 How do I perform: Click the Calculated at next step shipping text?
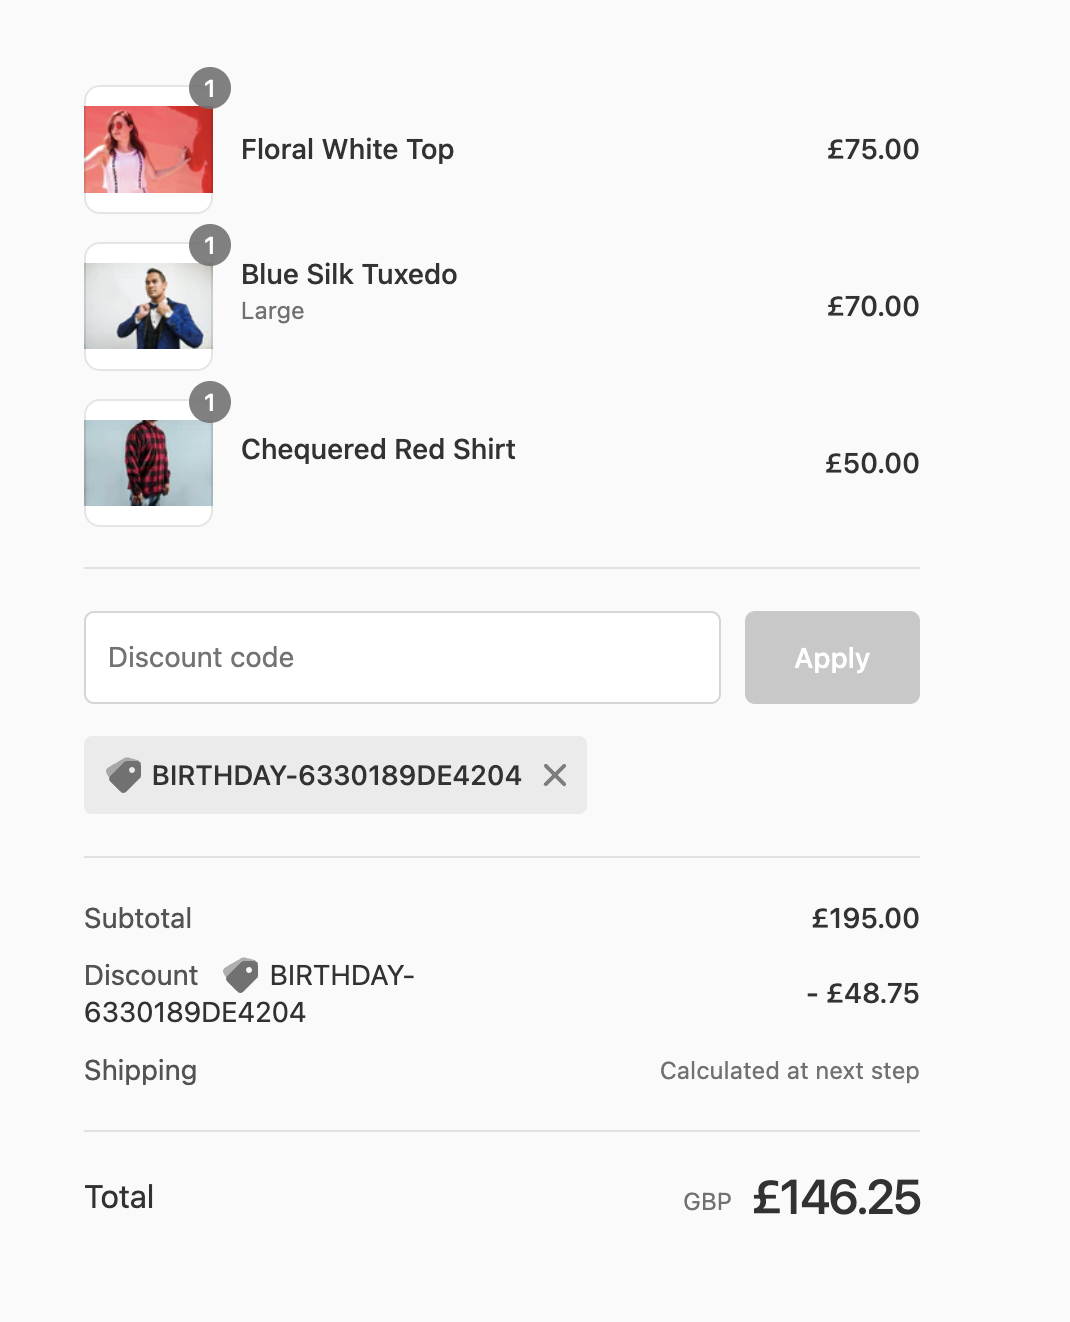[x=789, y=1071]
